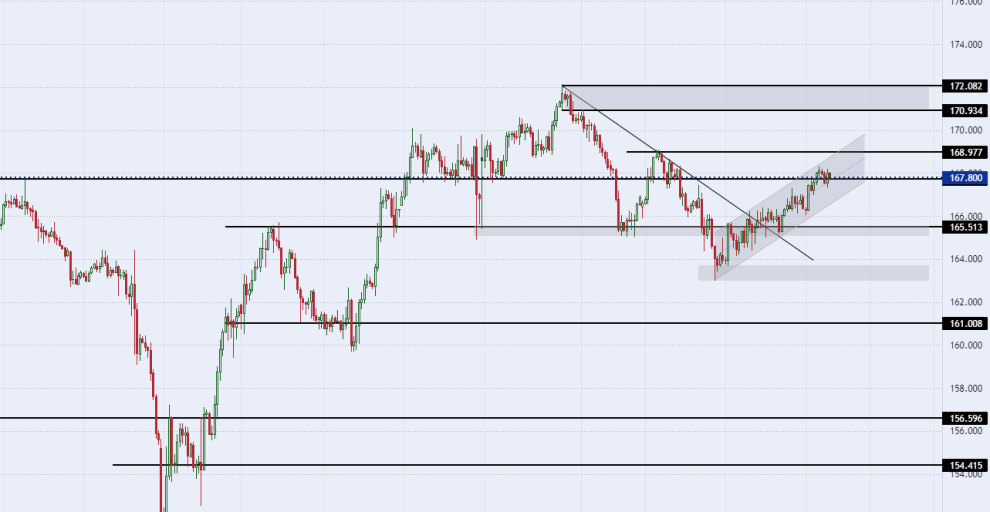Image resolution: width=990 pixels, height=512 pixels.
Task: Click the 154.415 price label
Action: click(963, 465)
